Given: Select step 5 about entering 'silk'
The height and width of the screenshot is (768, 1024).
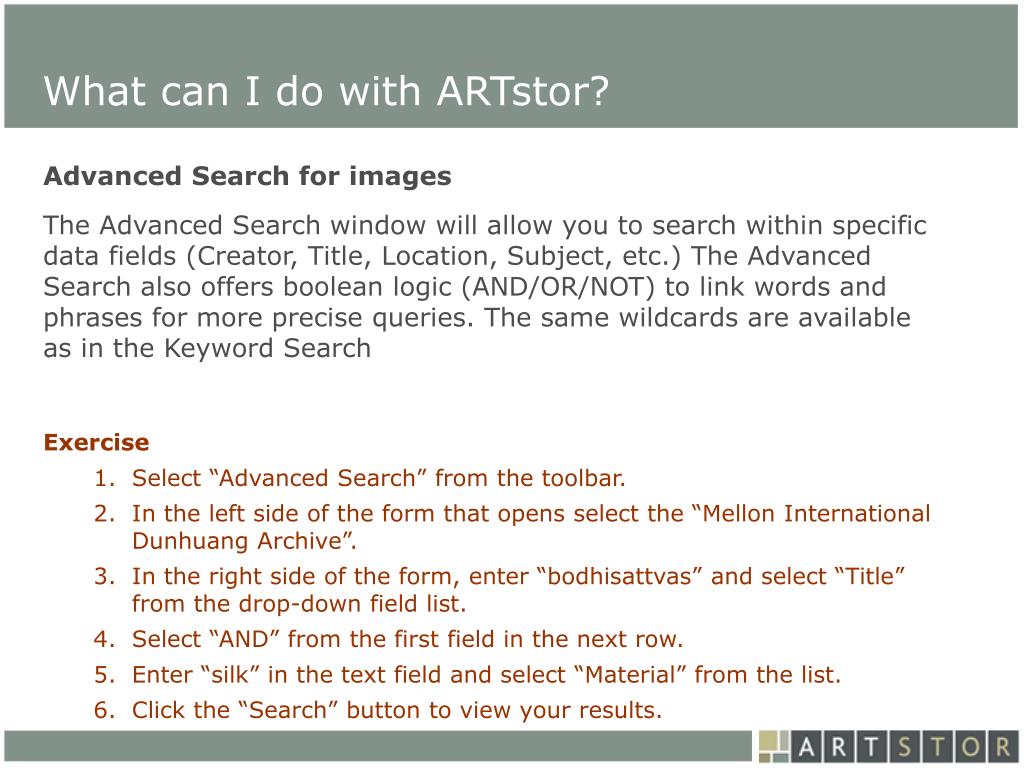Looking at the screenshot, I should coord(468,674).
